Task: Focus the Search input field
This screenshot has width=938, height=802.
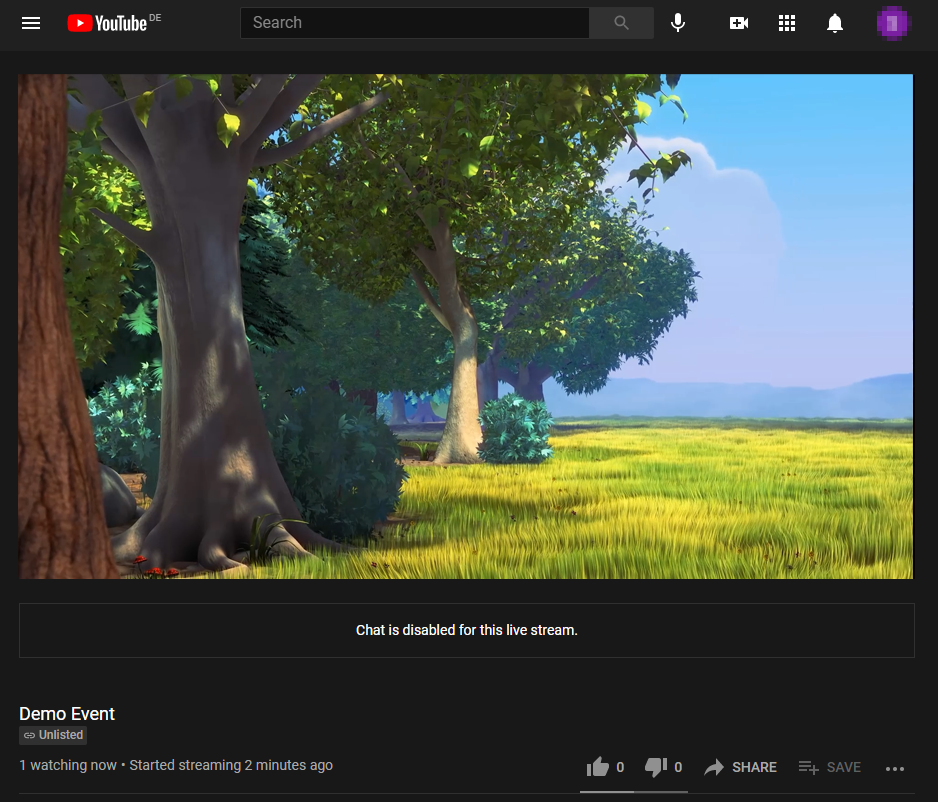Action: [x=415, y=23]
